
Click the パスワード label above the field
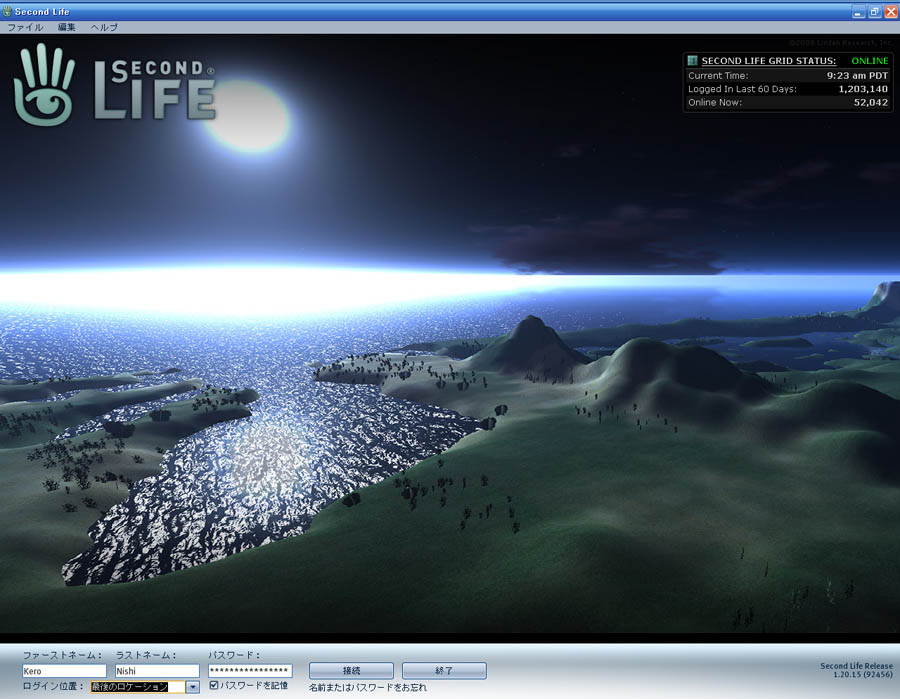pos(234,655)
